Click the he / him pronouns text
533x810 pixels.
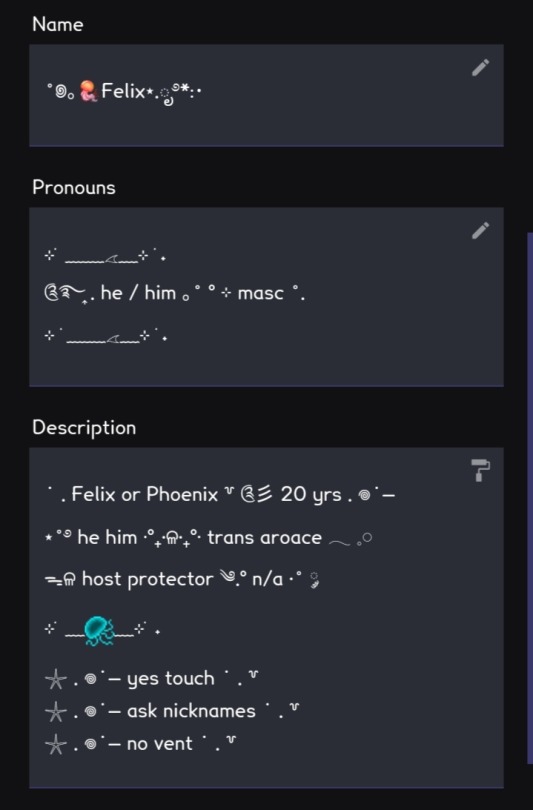(138, 293)
